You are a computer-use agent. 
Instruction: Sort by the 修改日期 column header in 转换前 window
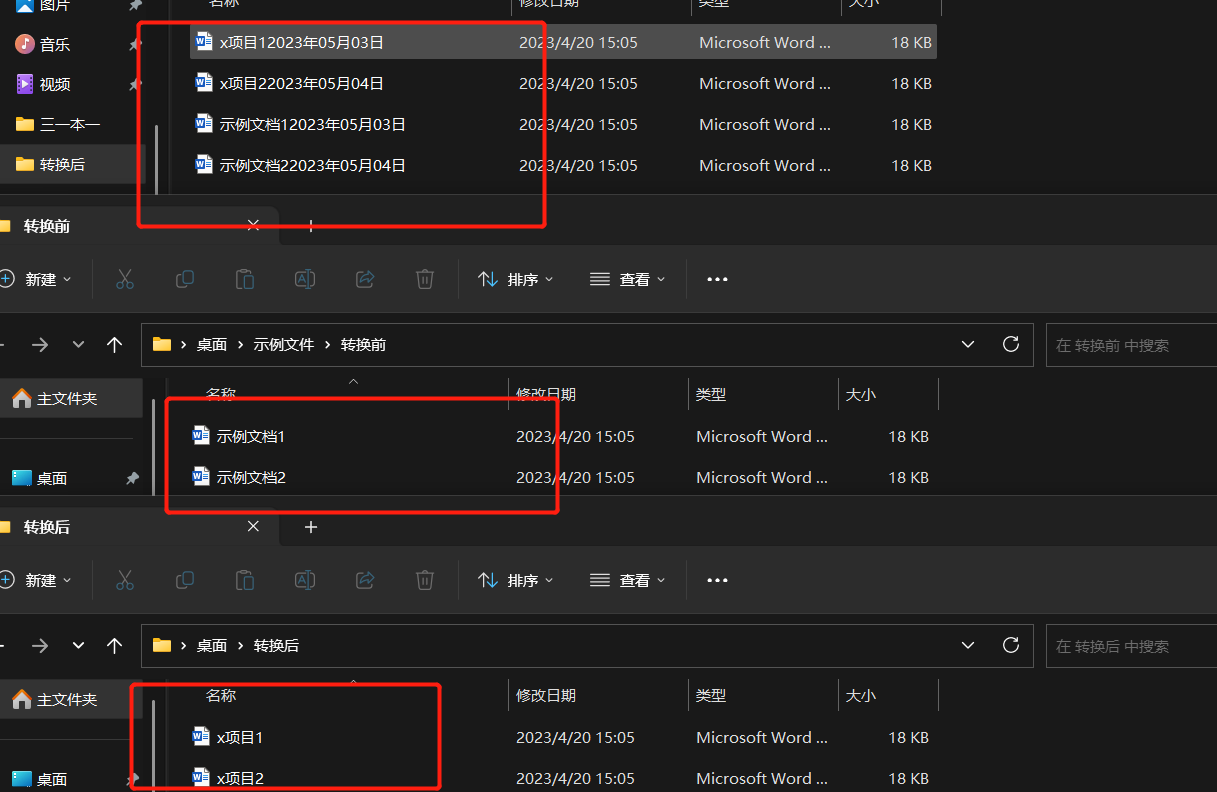coord(546,395)
